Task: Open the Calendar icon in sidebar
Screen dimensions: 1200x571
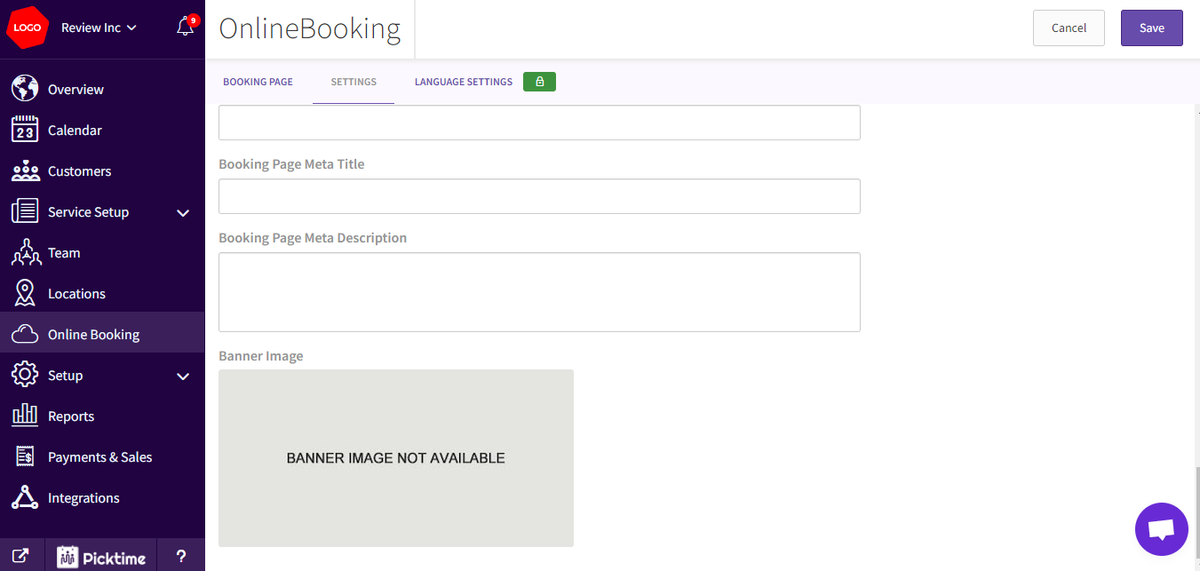Action: 25,130
